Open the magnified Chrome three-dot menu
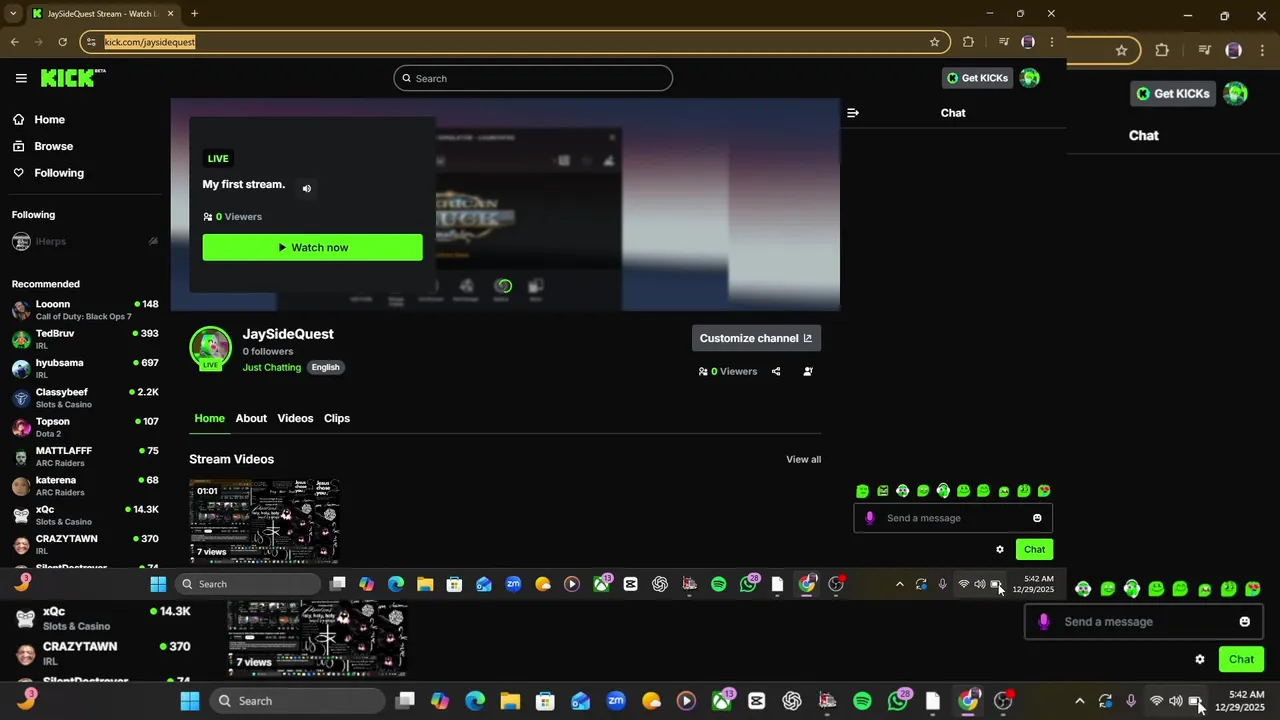Image resolution: width=1280 pixels, height=720 pixels. click(x=1262, y=50)
